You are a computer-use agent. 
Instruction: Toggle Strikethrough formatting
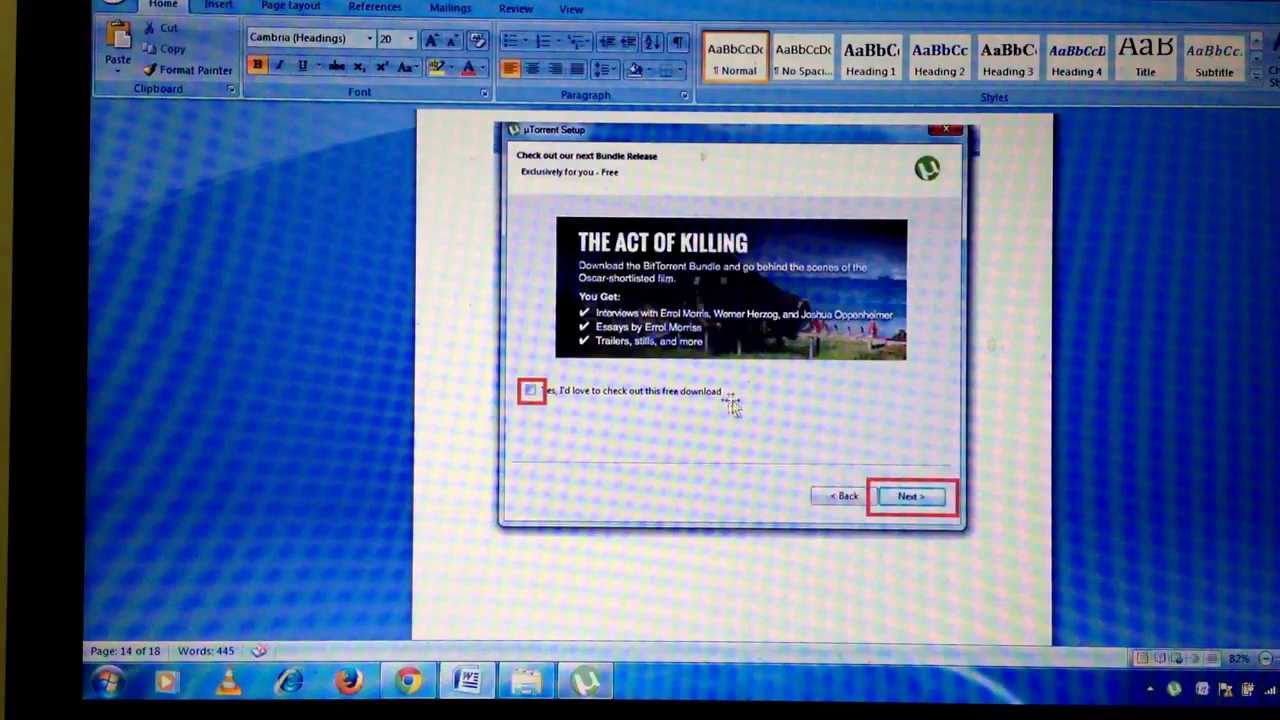coord(337,67)
